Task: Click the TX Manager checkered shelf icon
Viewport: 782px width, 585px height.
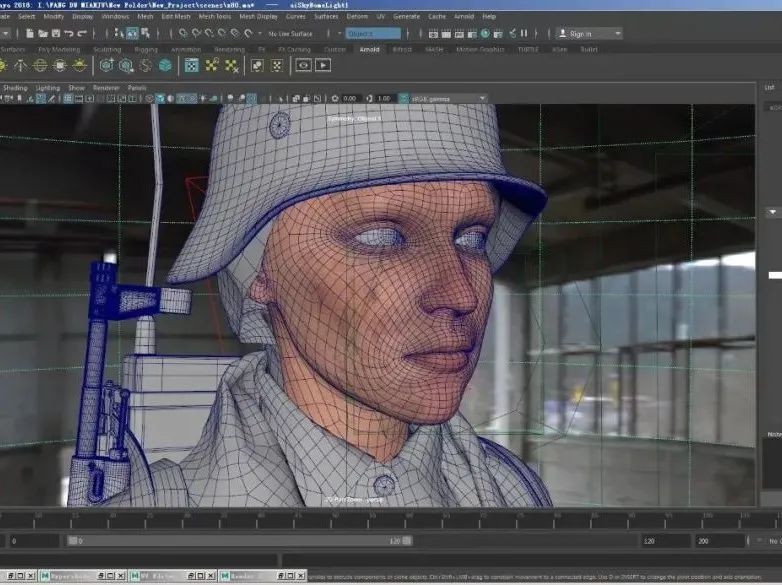Action: click(190, 65)
